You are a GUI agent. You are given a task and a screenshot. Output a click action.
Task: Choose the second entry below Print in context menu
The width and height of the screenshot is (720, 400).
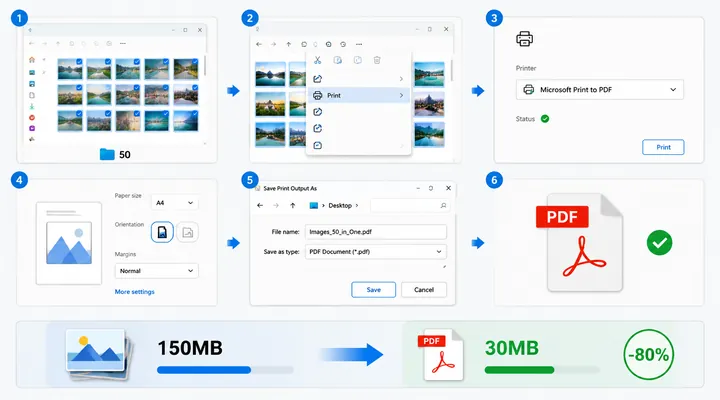click(358, 129)
